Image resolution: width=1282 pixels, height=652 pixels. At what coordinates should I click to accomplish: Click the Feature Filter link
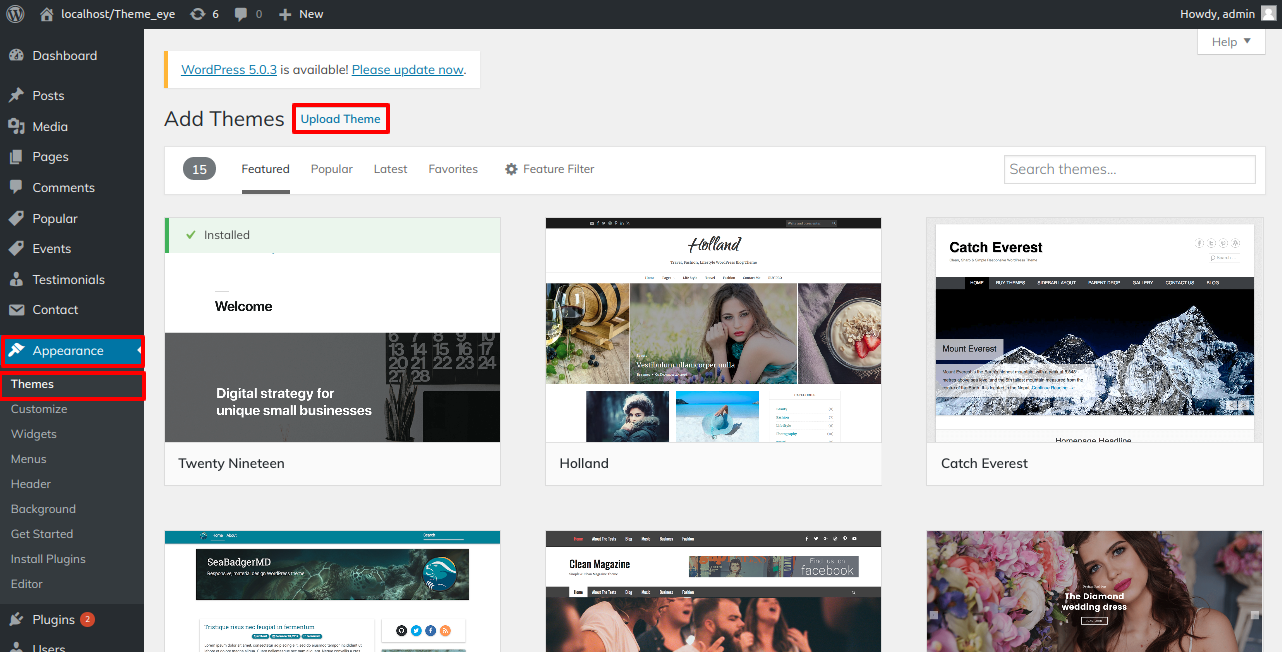[x=559, y=170]
